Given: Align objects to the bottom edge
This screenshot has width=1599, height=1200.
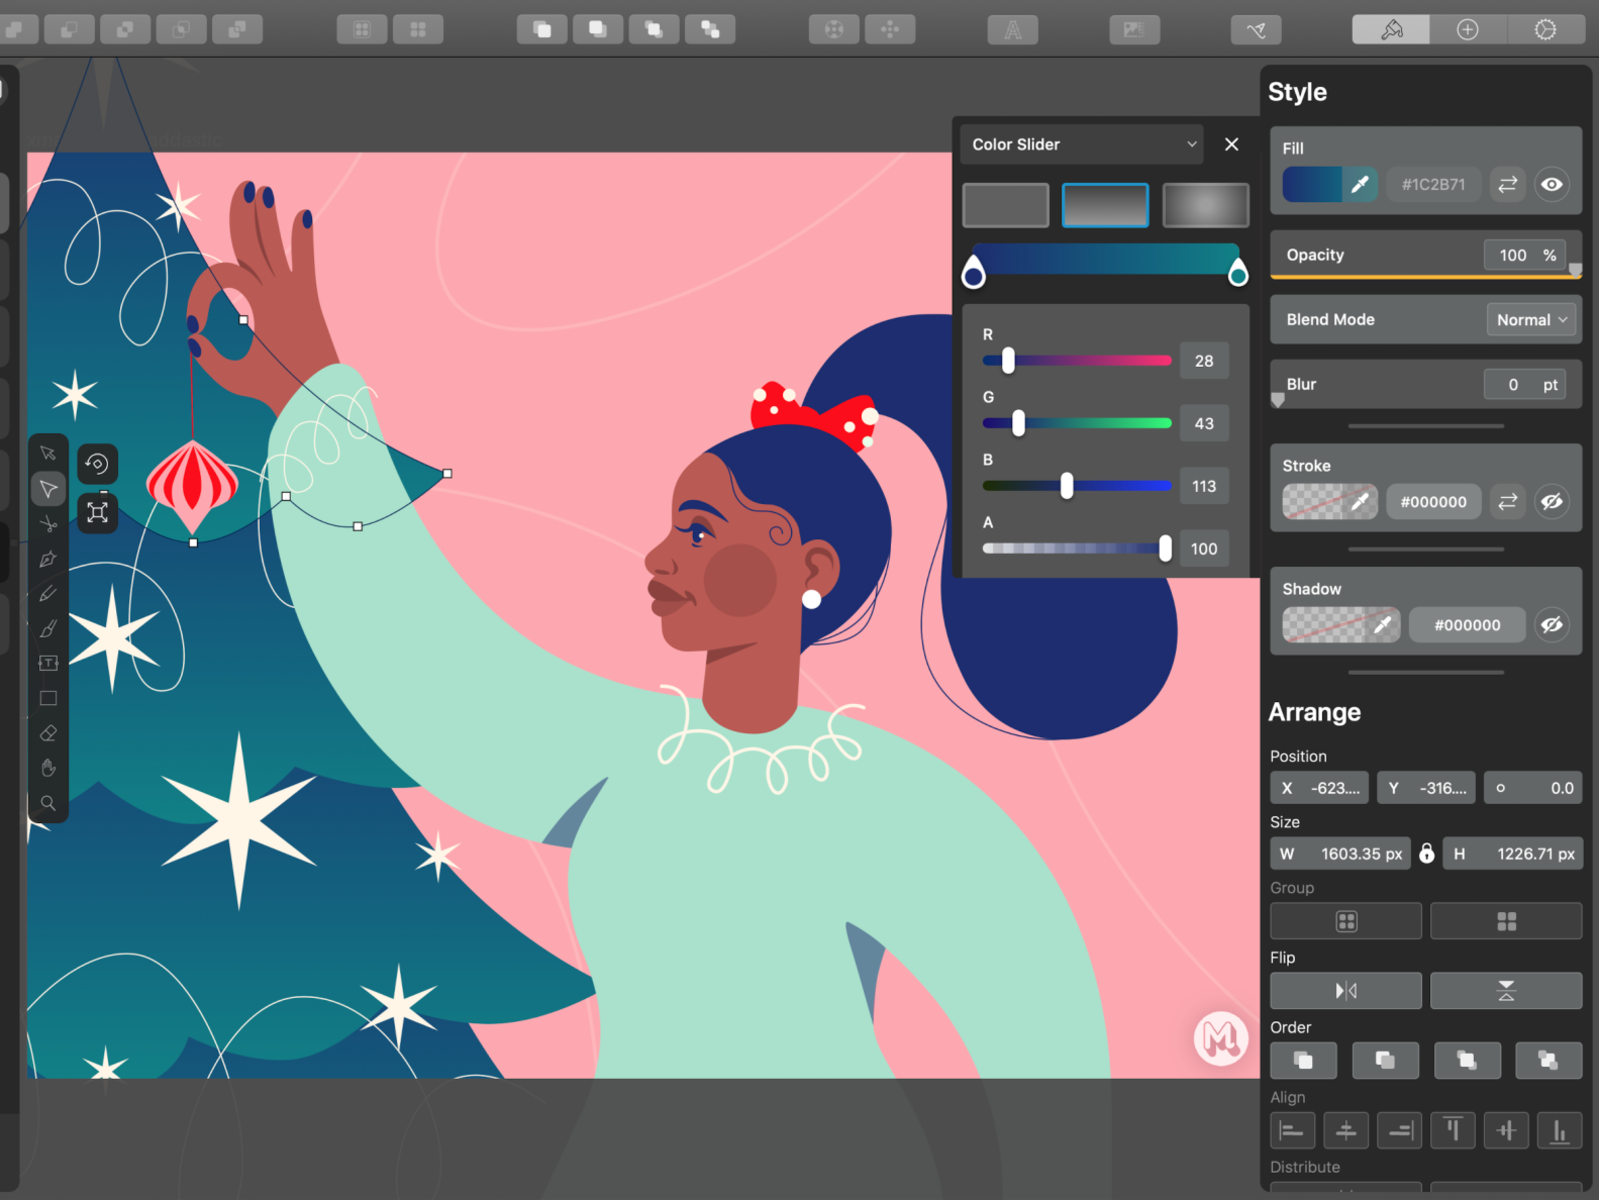Looking at the screenshot, I should (x=1559, y=1131).
